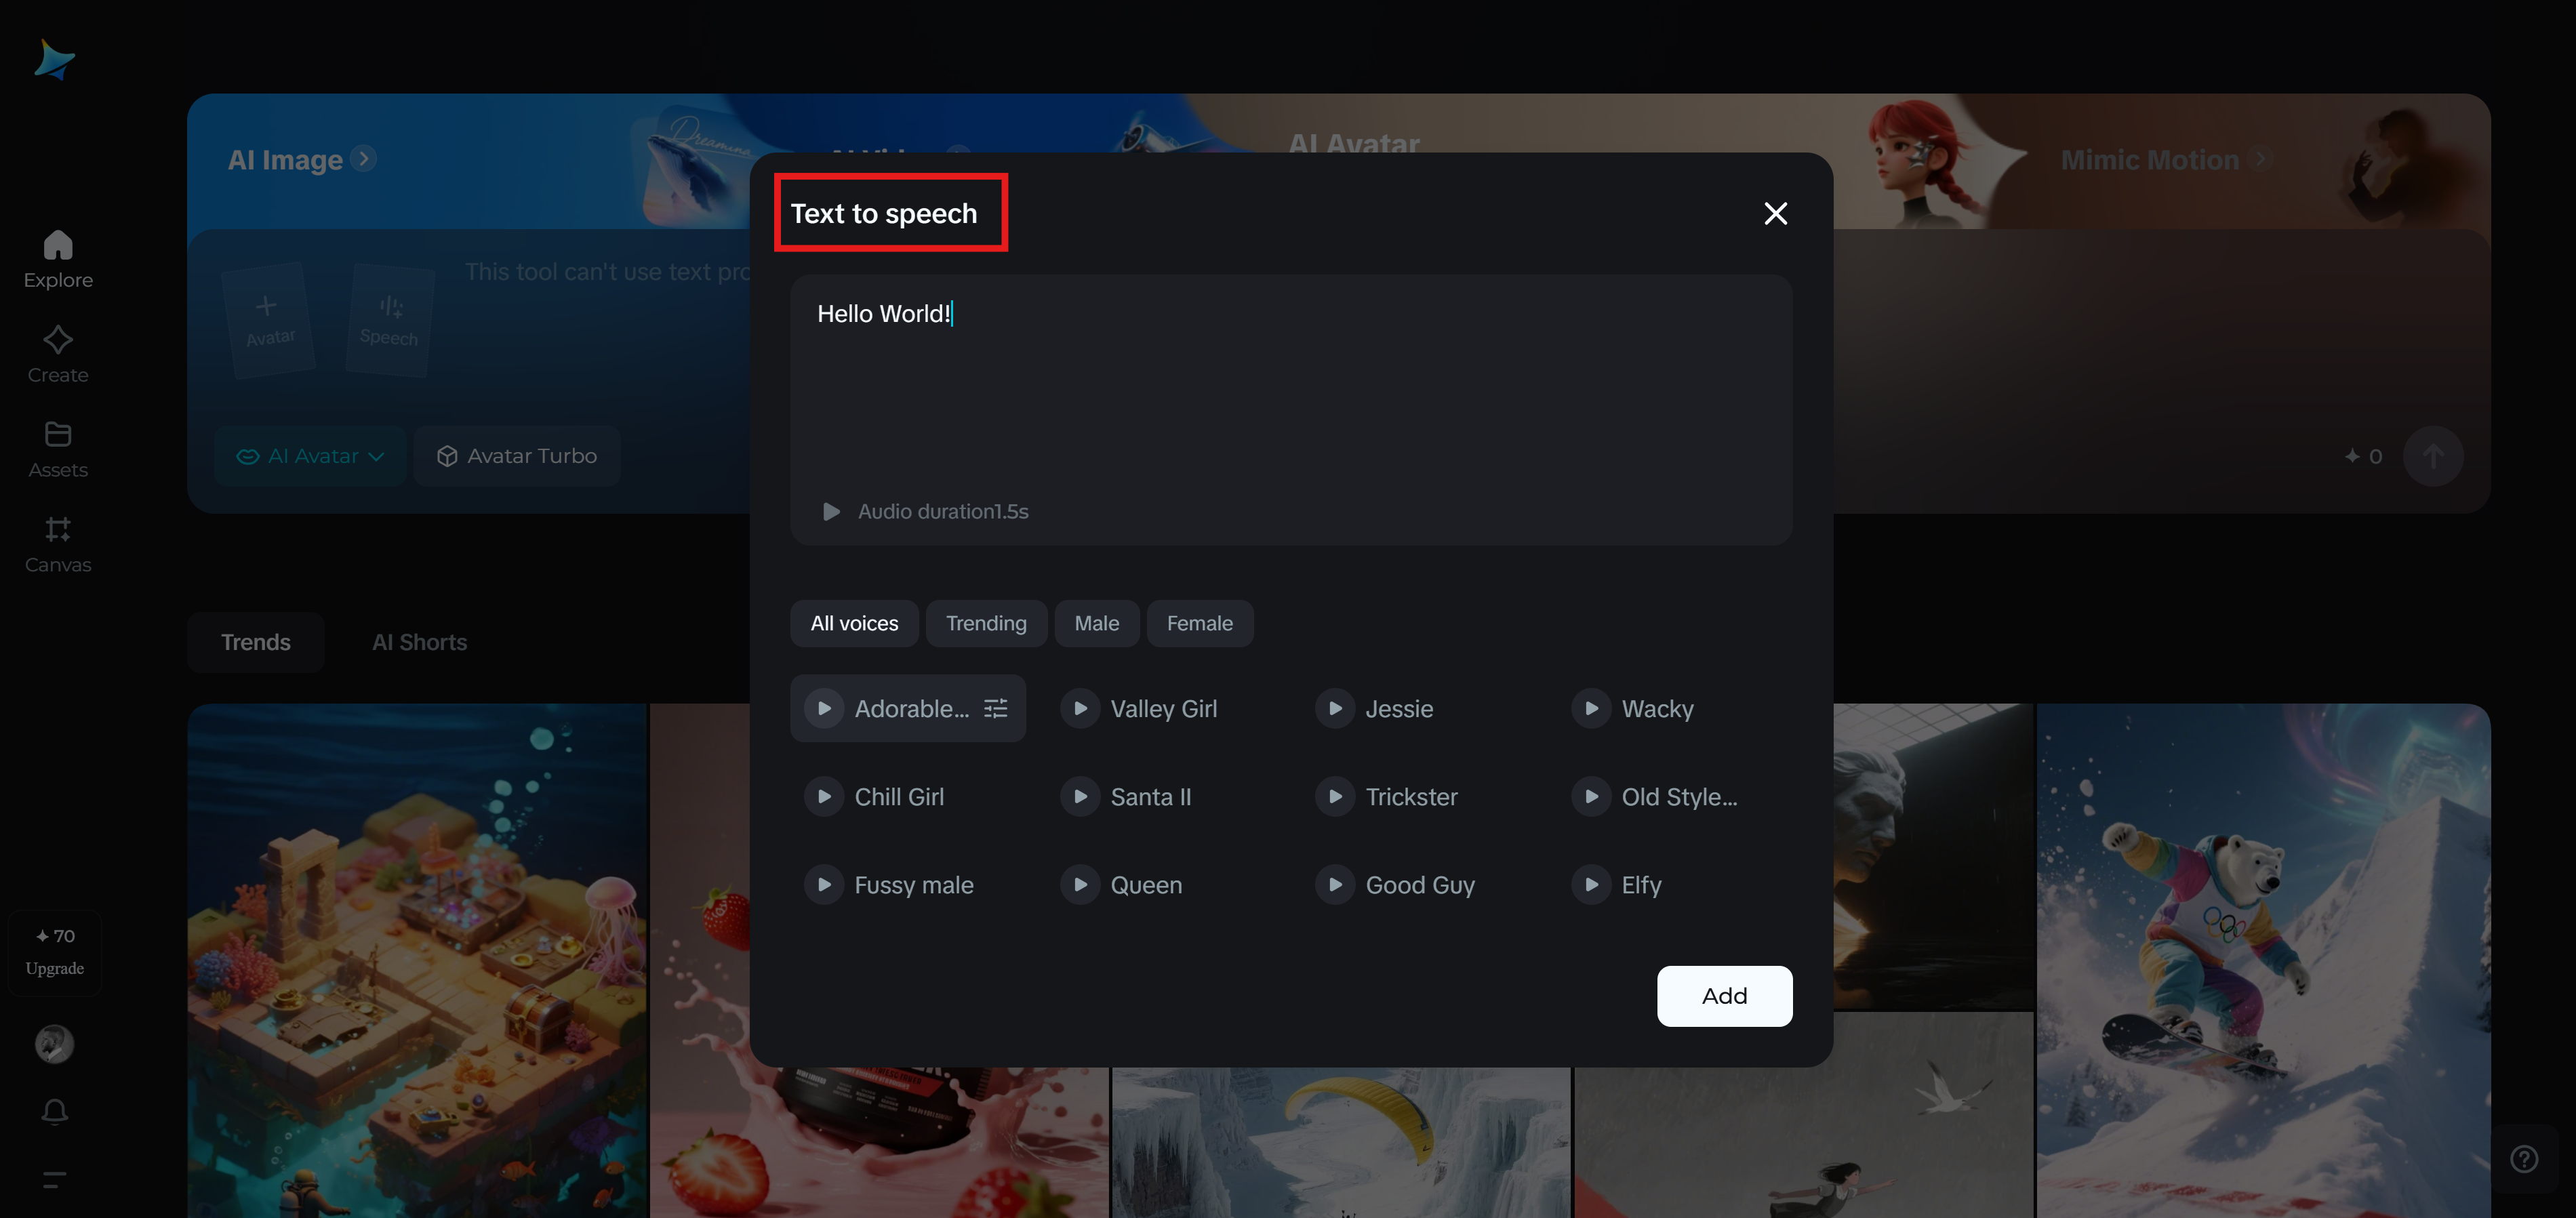Screen dimensions: 2576x1218
Task: Select the Trends tab
Action: 255,642
